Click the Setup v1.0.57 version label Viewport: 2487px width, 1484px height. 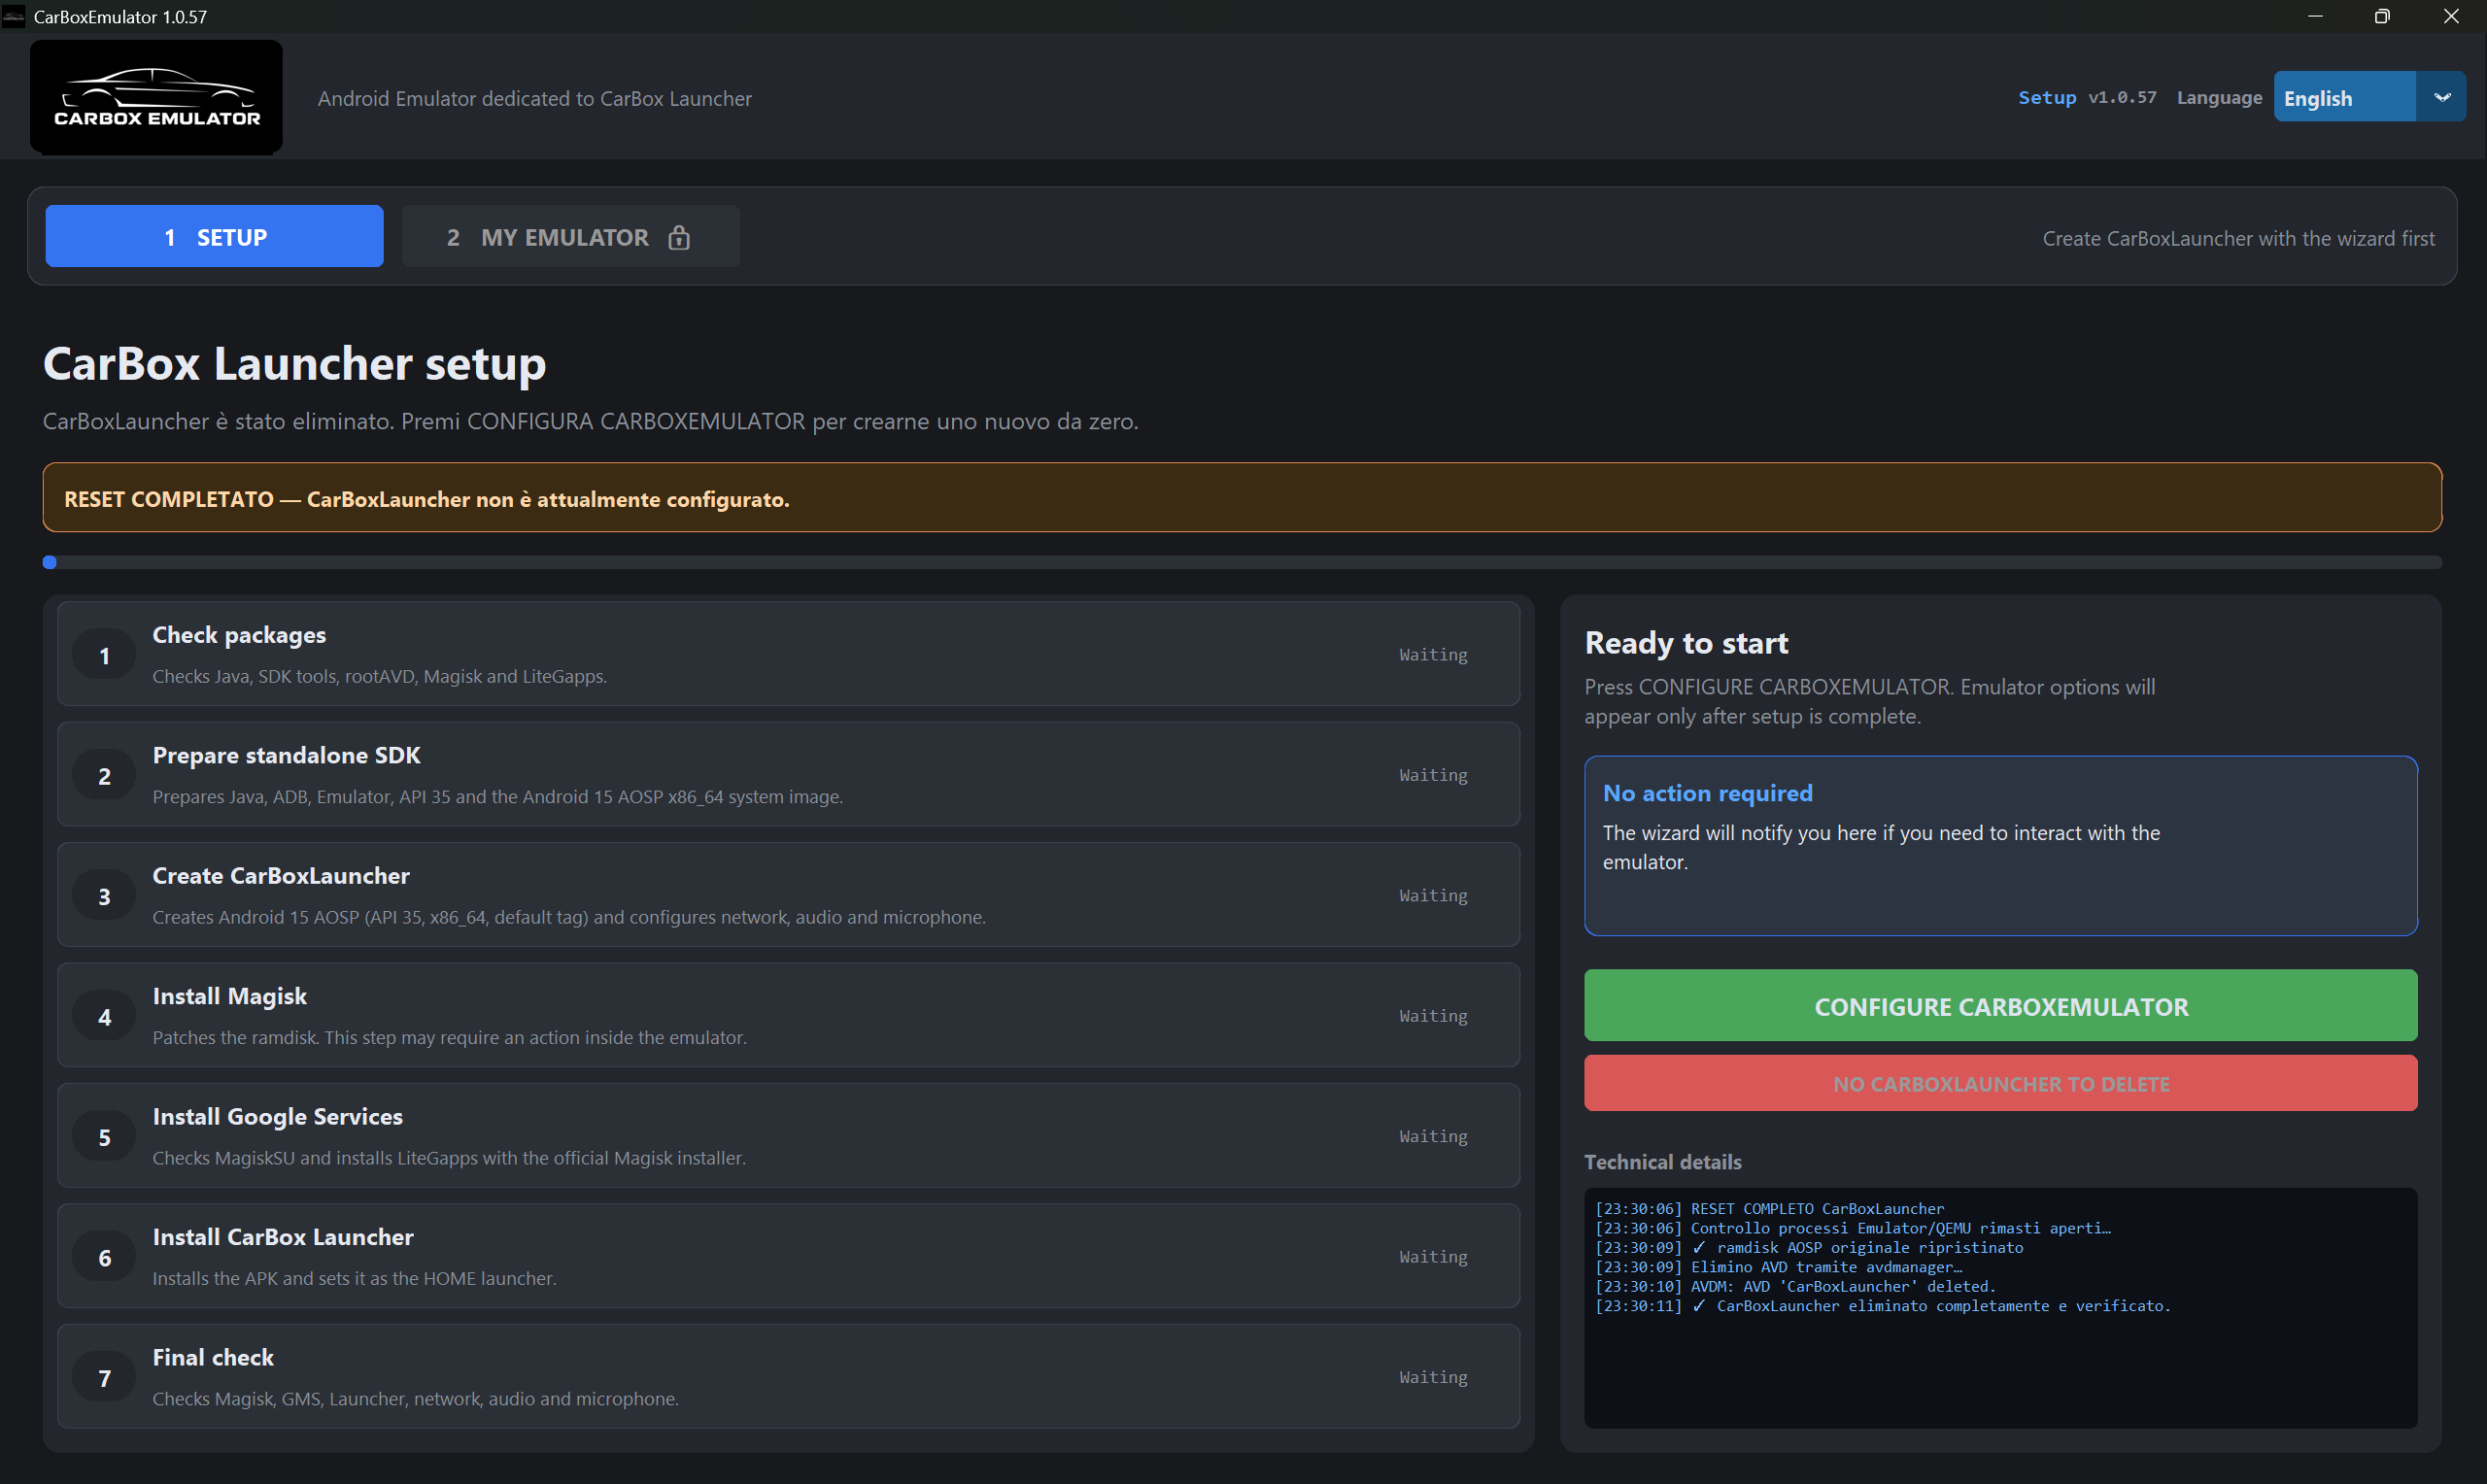tap(2087, 97)
